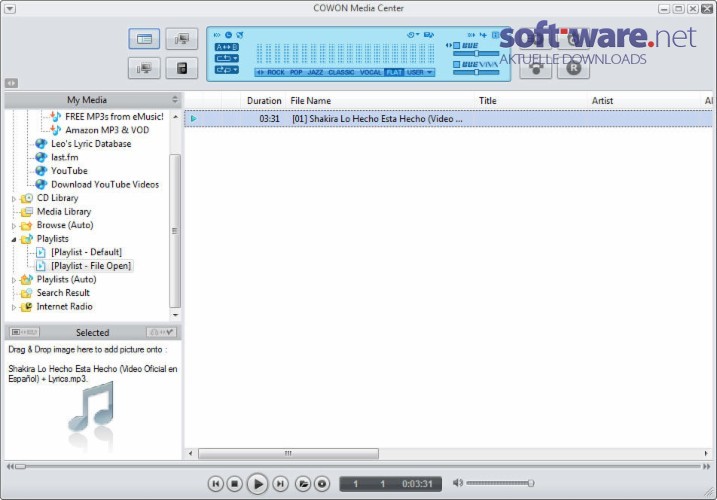Expand the CD Library node

click(14, 199)
